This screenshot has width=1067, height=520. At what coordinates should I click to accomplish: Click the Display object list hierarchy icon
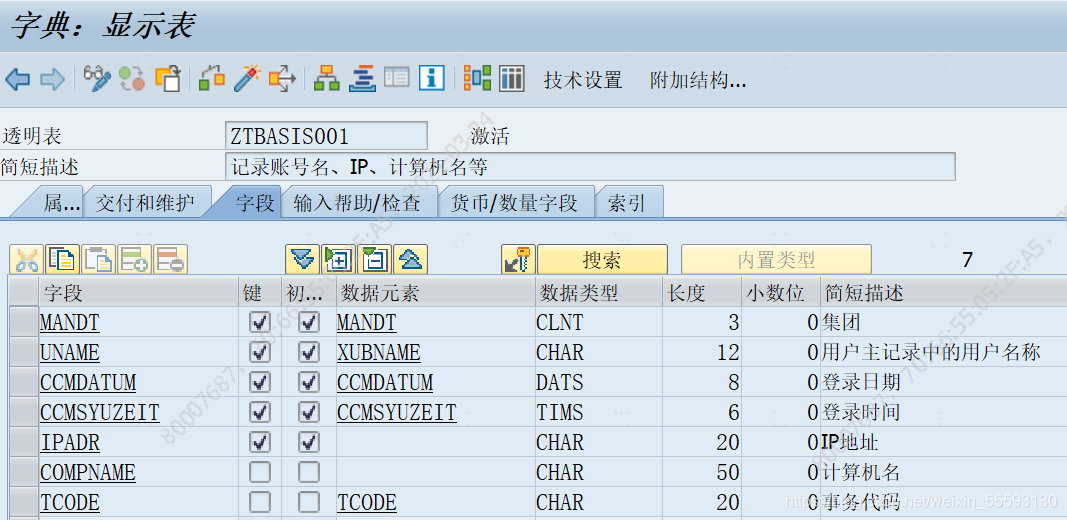(327, 79)
